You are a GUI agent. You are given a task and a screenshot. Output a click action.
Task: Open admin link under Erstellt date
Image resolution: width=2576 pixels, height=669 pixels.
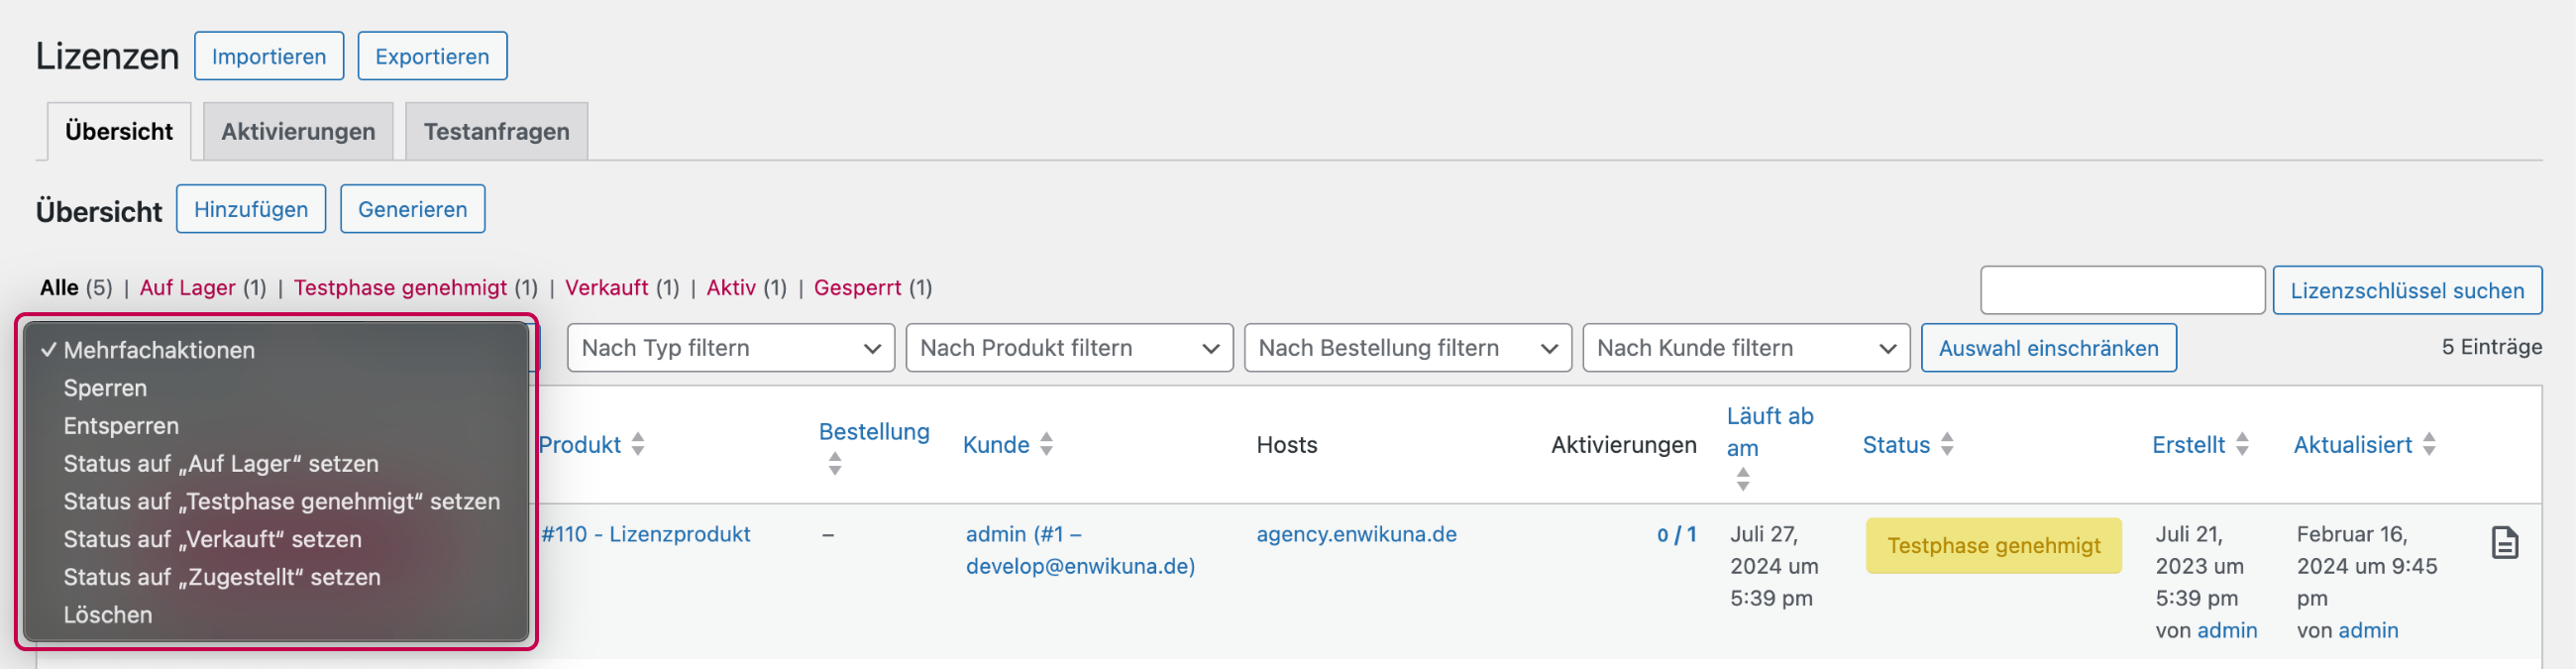(2227, 631)
